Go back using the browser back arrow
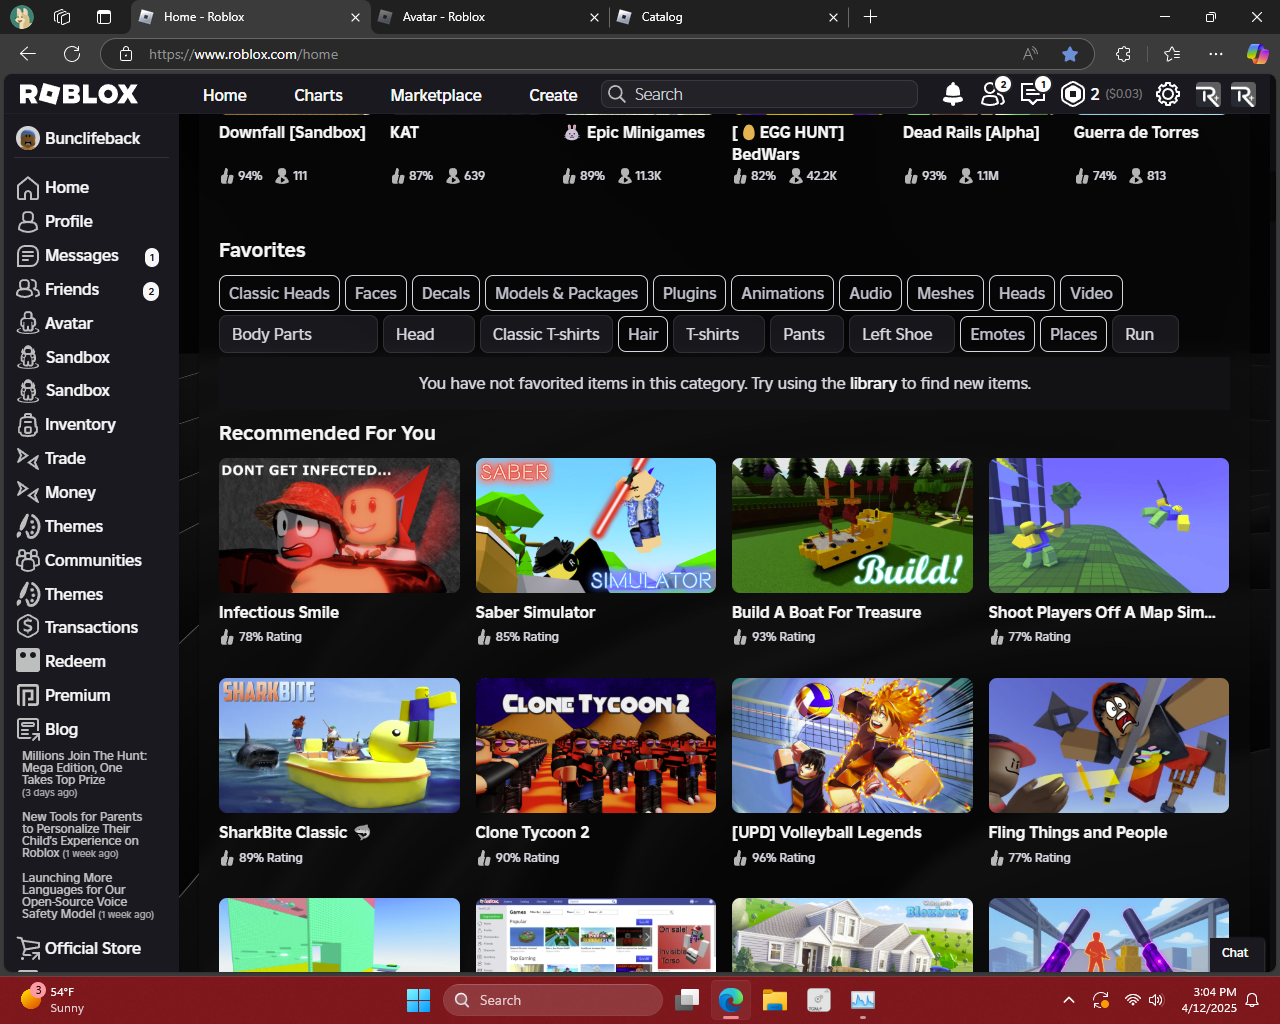 pyautogui.click(x=28, y=54)
